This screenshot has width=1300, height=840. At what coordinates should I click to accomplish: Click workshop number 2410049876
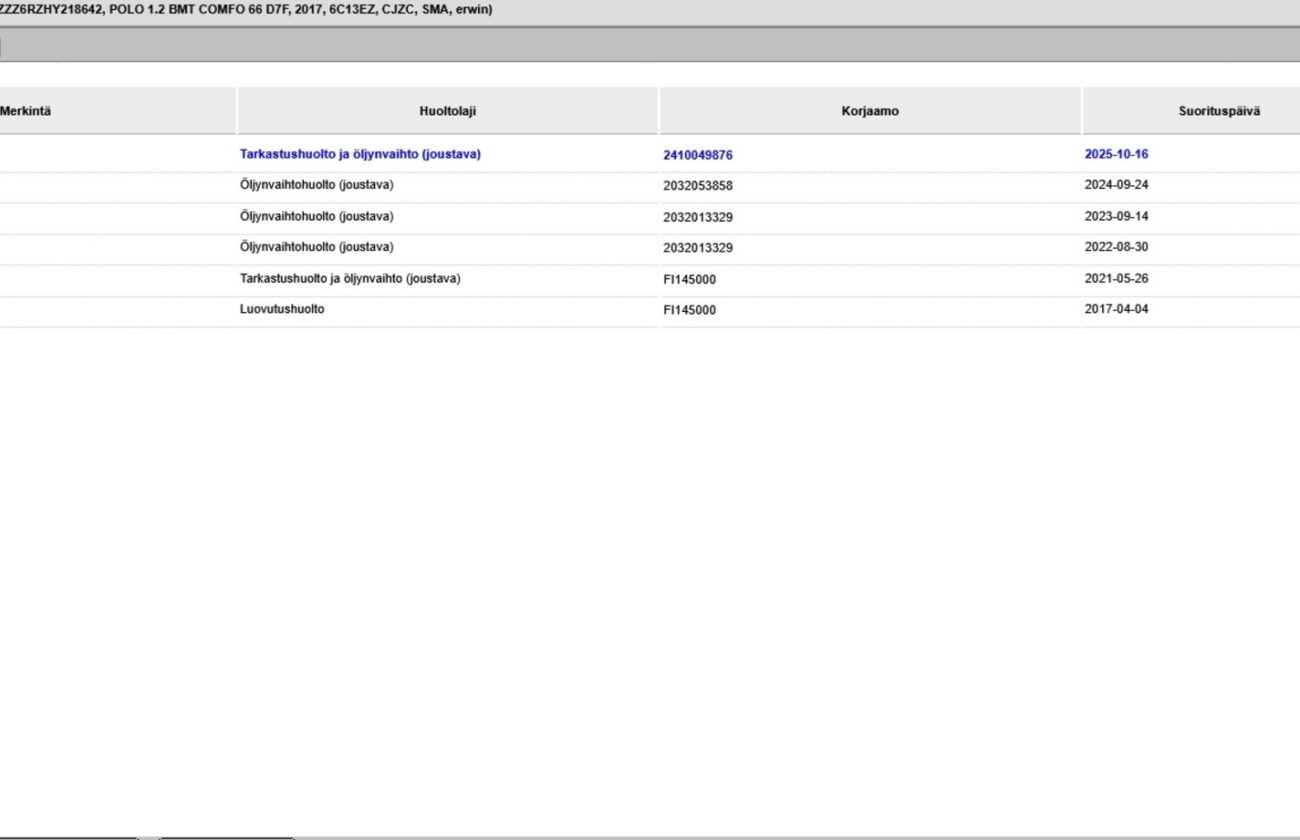click(697, 155)
